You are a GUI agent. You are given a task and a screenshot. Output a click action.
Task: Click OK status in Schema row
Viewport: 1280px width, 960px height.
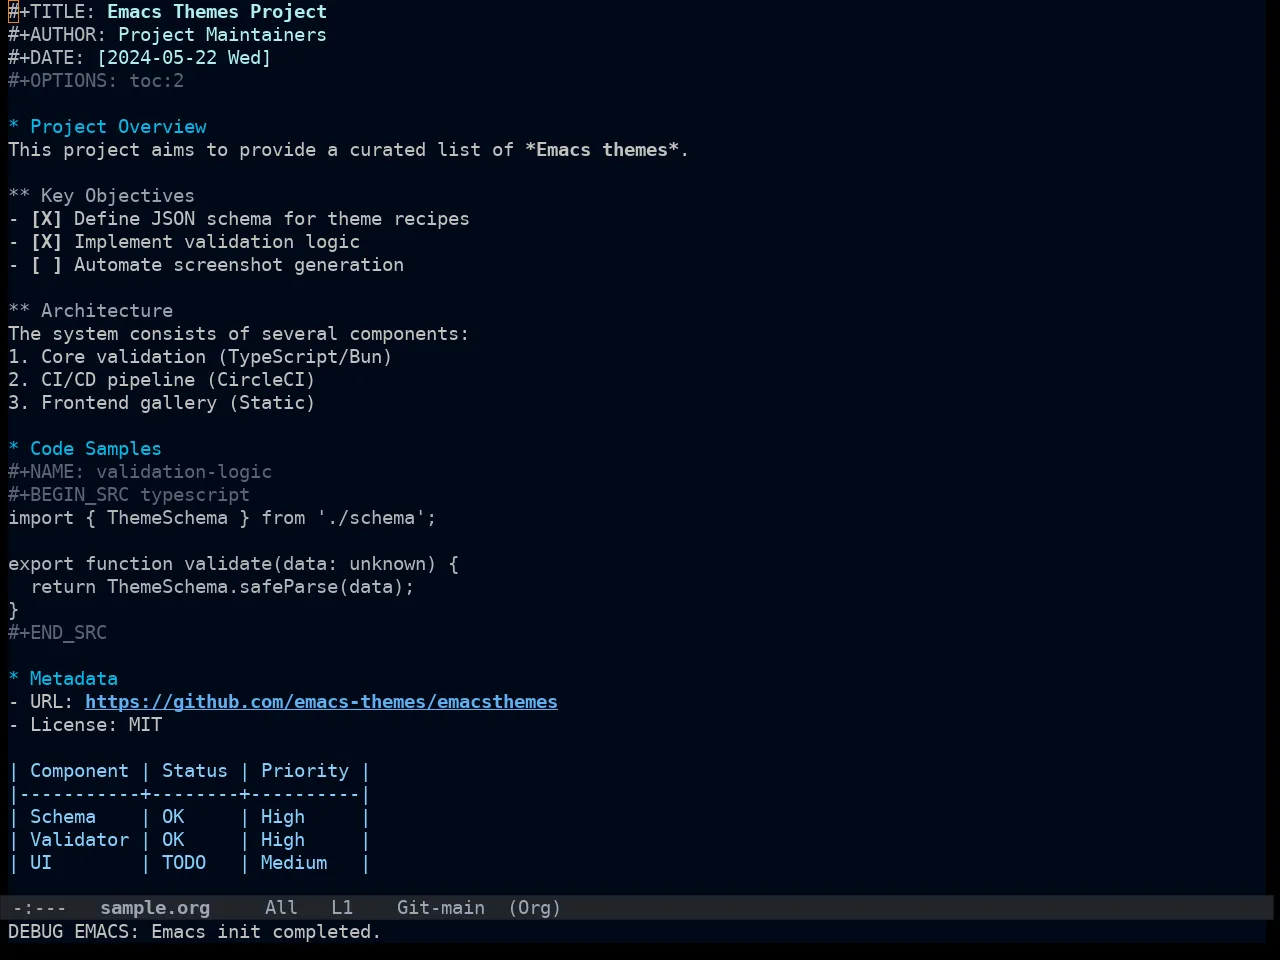coord(173,817)
